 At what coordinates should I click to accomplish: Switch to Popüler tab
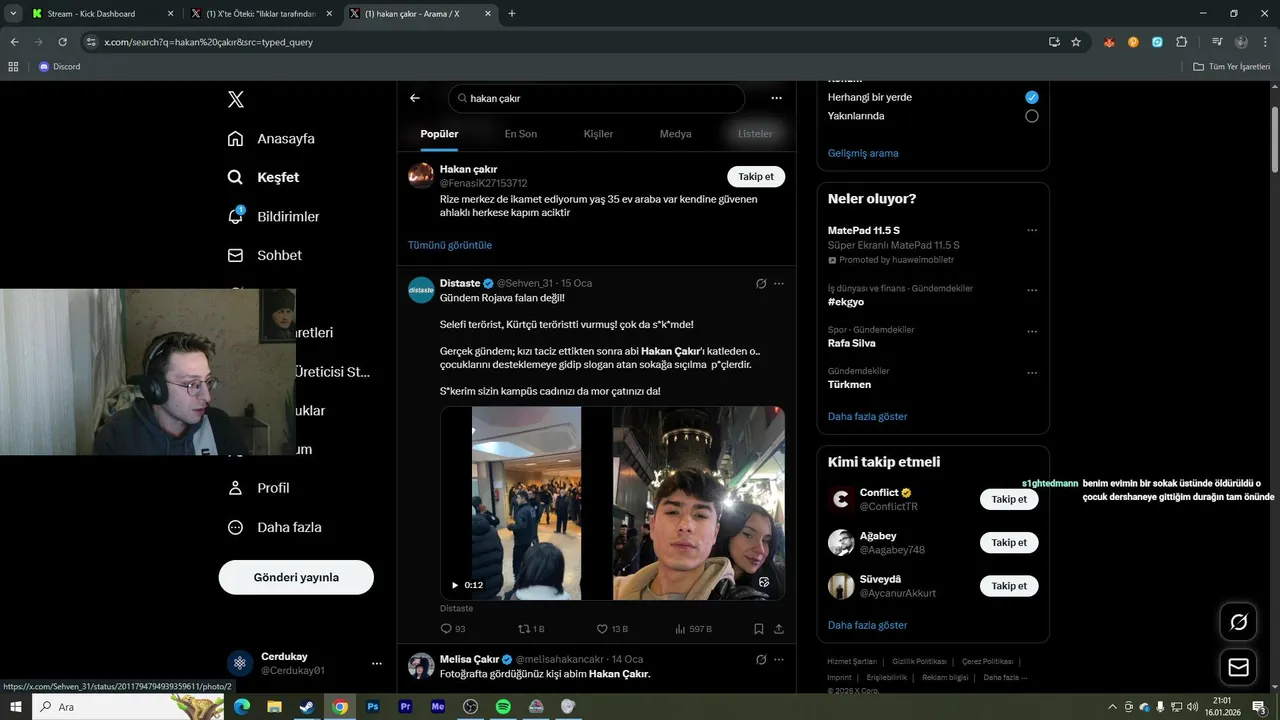439,134
